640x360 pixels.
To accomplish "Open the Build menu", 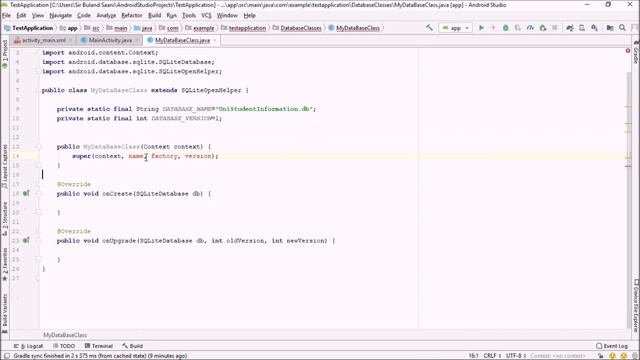I will 154,16.
